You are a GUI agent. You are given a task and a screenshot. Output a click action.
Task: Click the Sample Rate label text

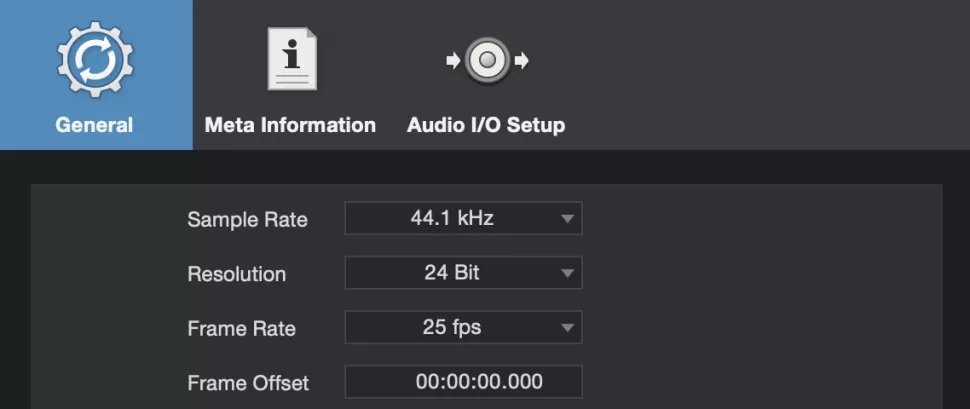click(x=247, y=220)
